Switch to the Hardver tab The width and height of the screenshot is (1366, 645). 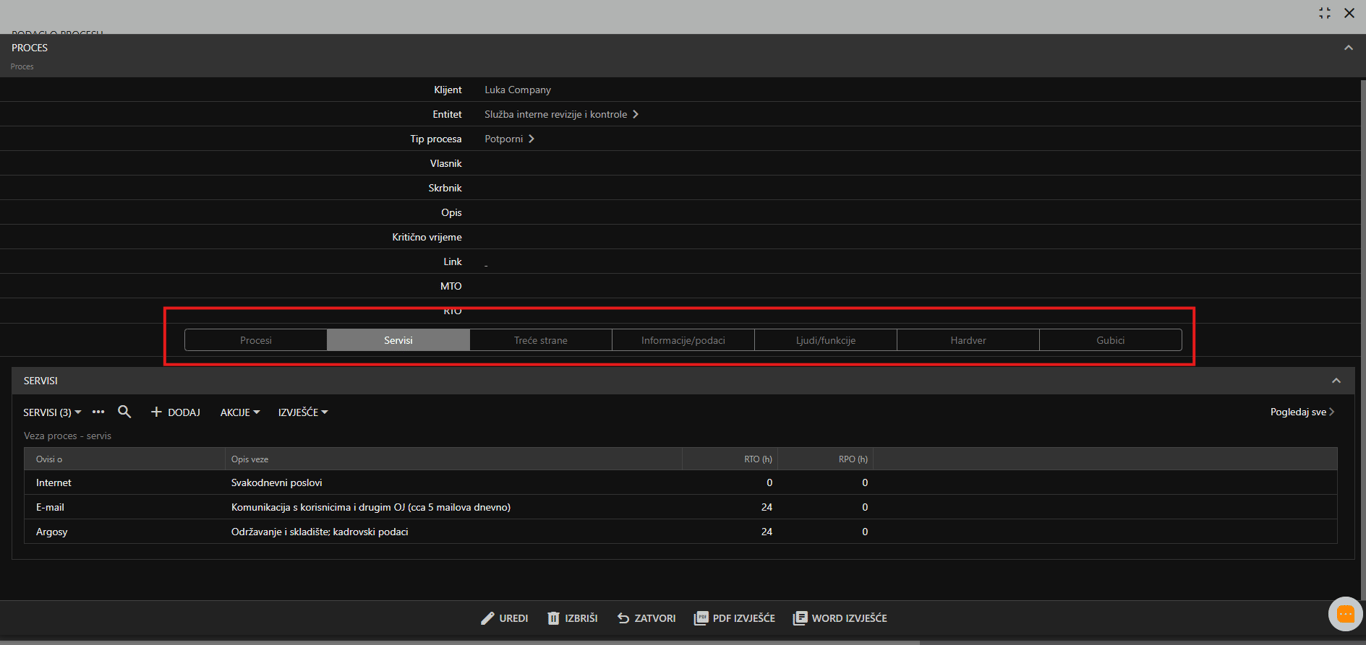[968, 340]
